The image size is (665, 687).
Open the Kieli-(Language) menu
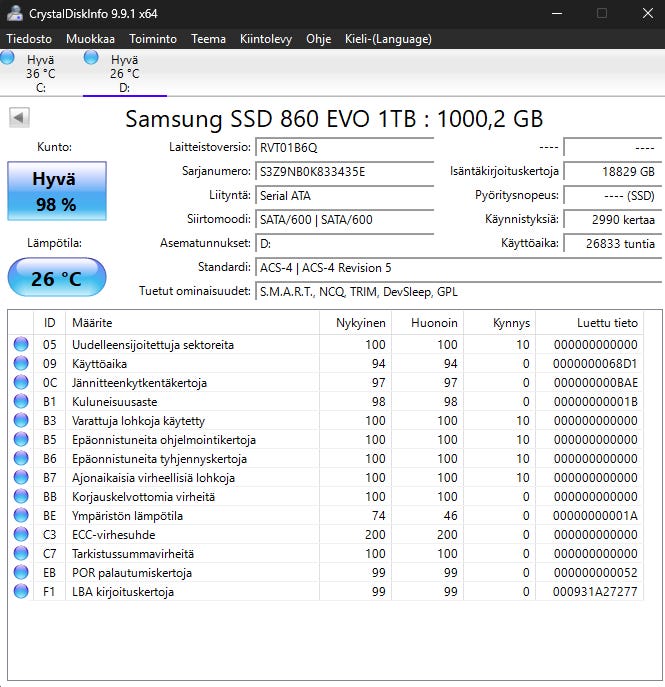(x=388, y=39)
